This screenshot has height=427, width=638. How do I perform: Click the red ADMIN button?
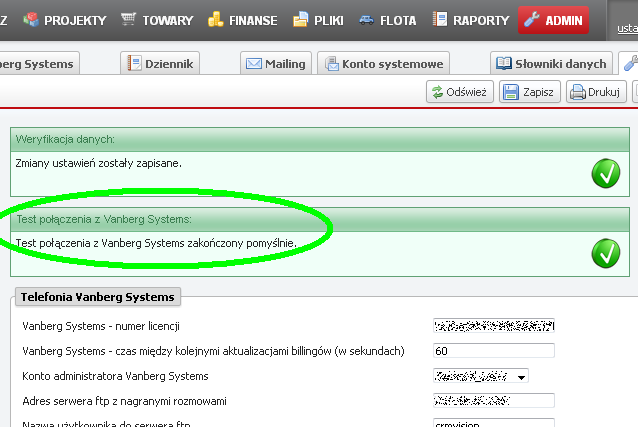tap(553, 19)
